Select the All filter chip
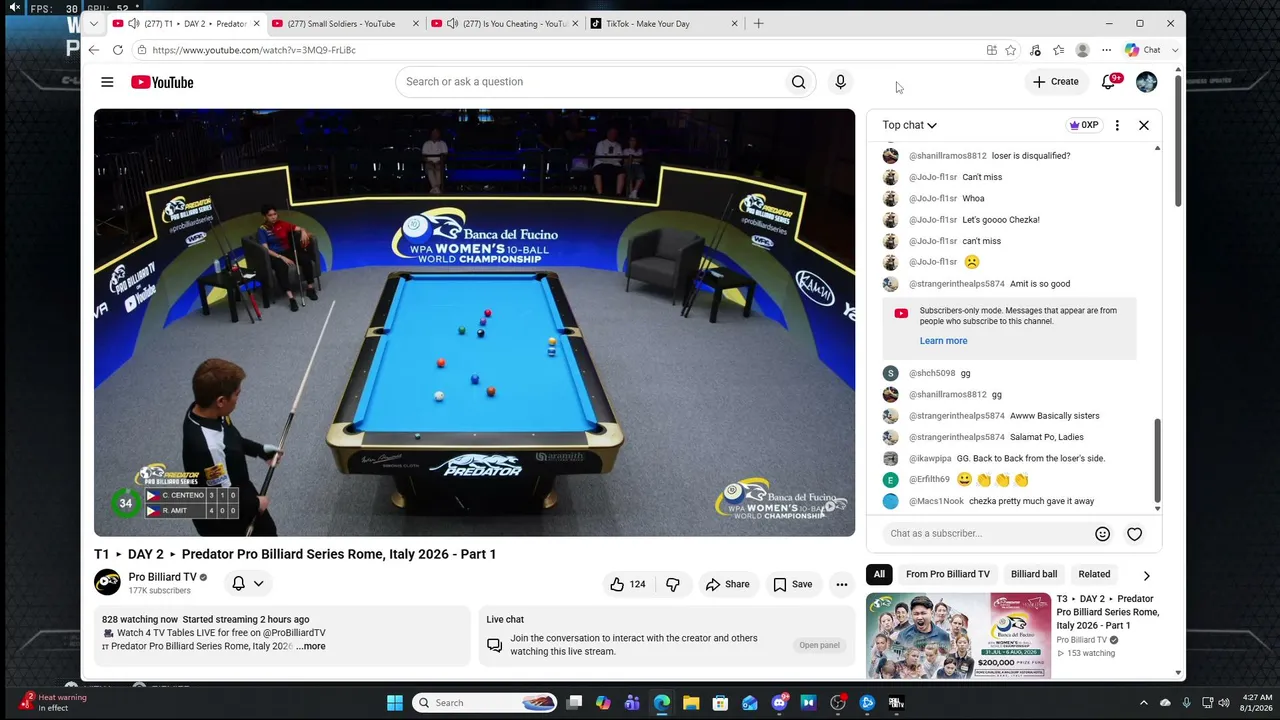This screenshot has width=1280, height=720. pos(879,574)
